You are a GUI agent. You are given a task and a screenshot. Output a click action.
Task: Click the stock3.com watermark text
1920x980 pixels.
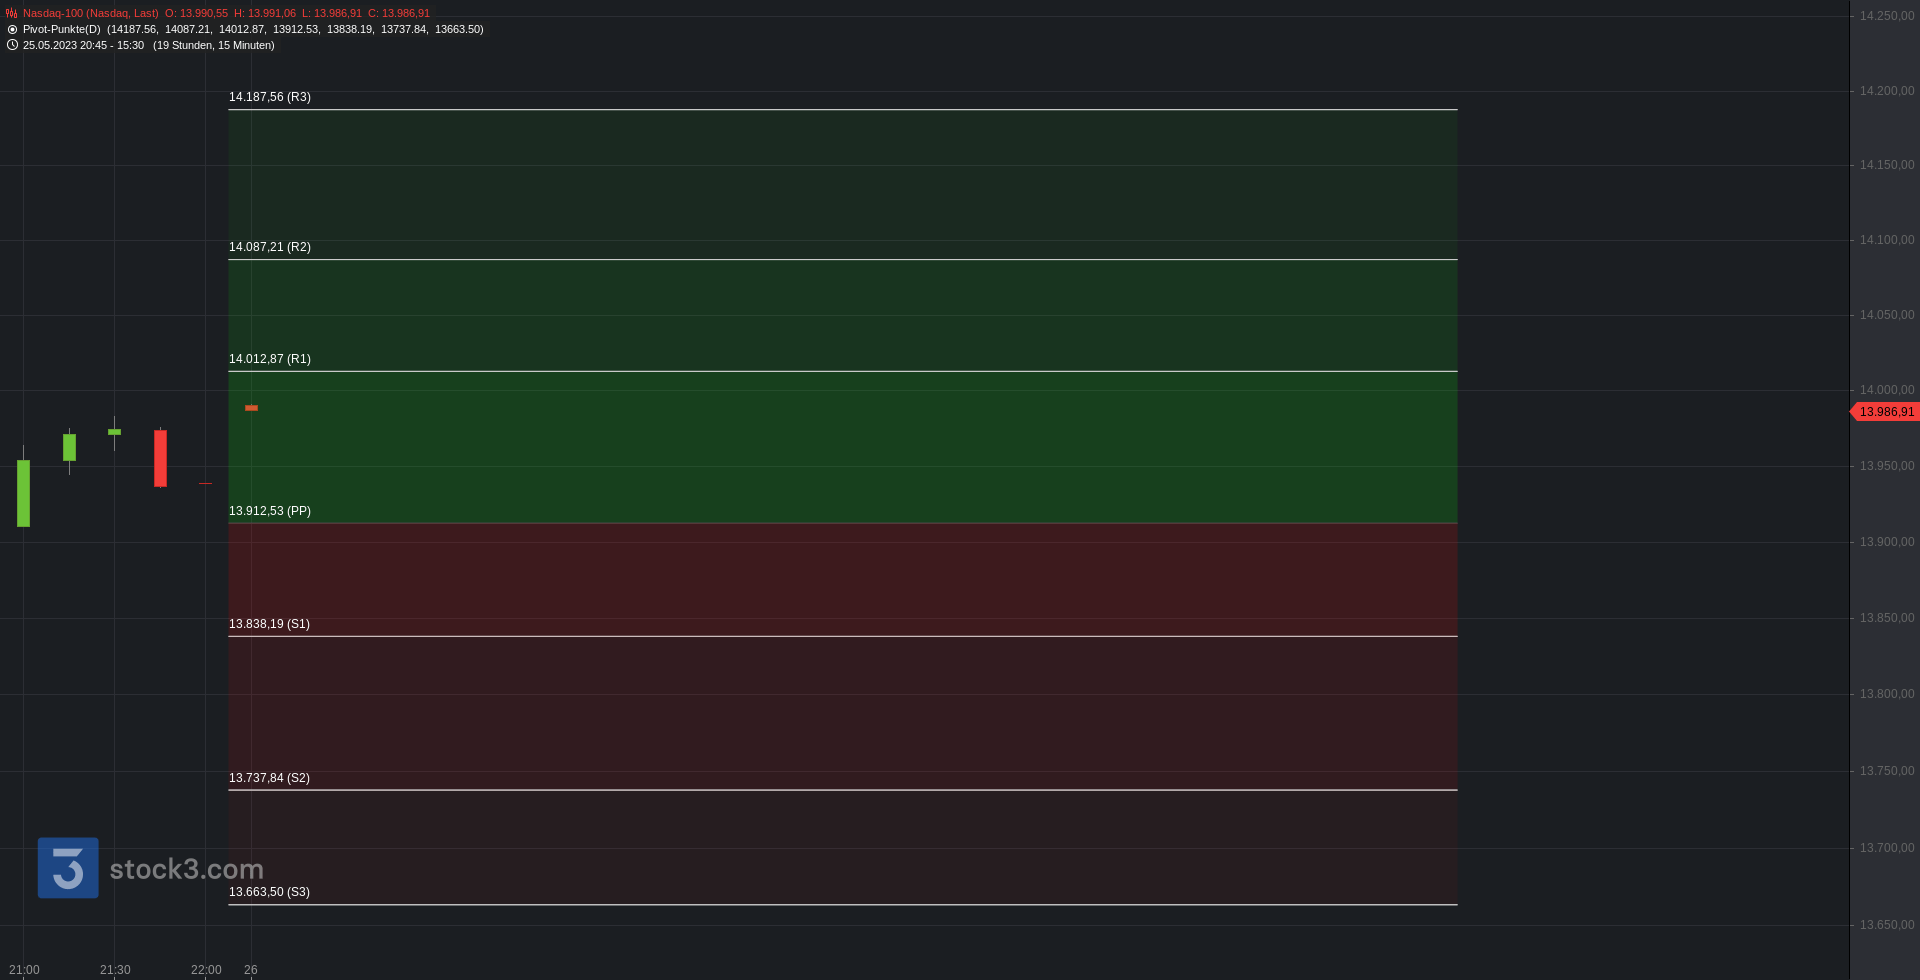coord(187,869)
